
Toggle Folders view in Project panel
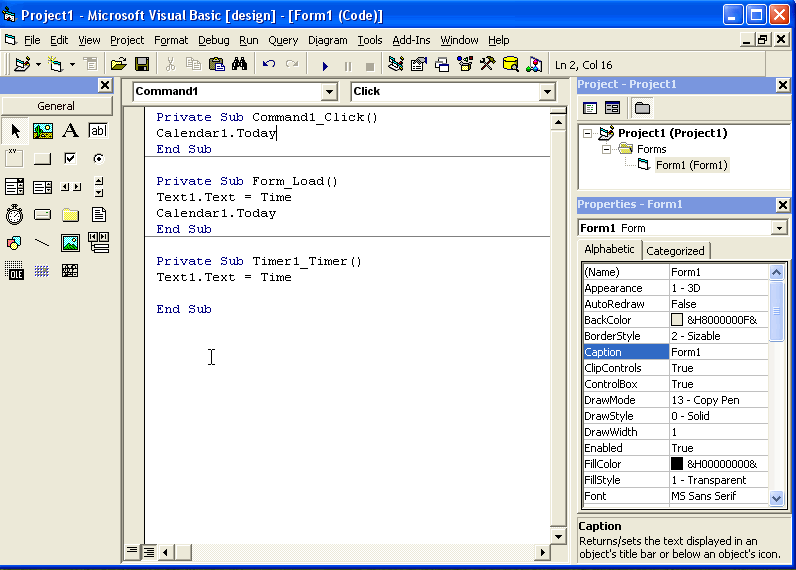642,108
